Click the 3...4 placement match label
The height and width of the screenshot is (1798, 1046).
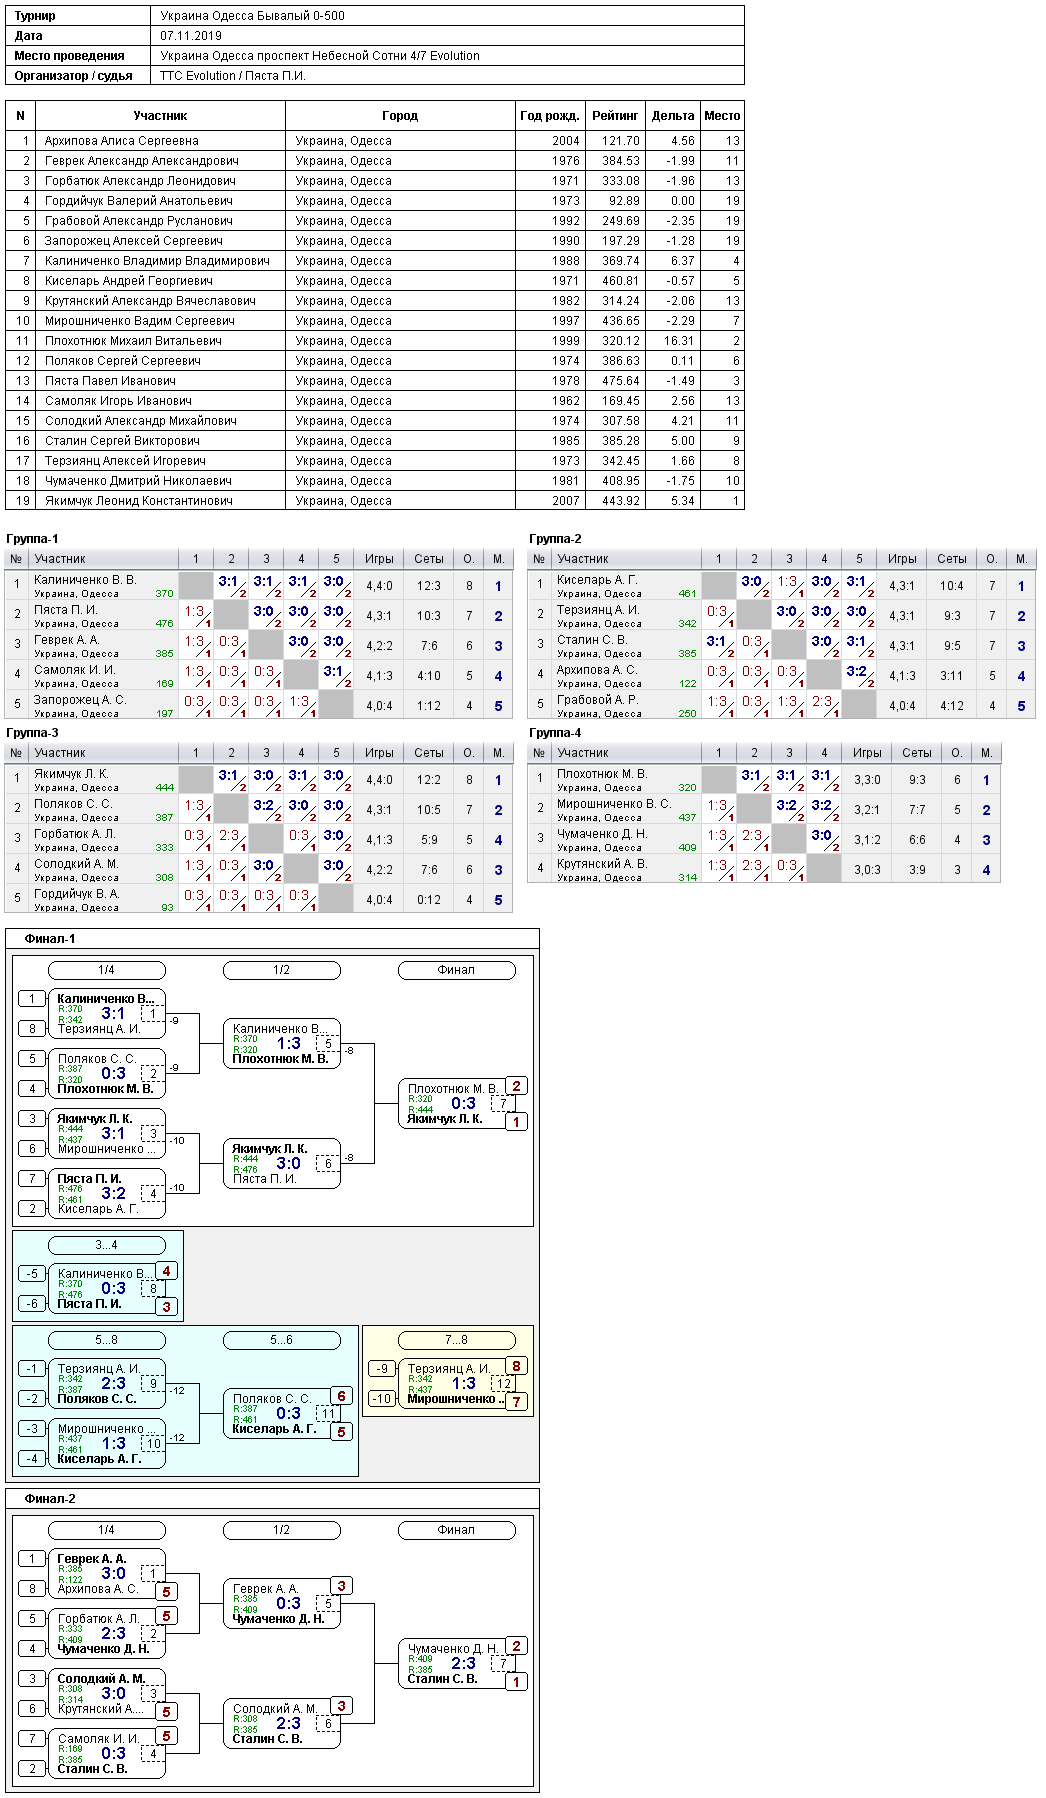tap(106, 1245)
